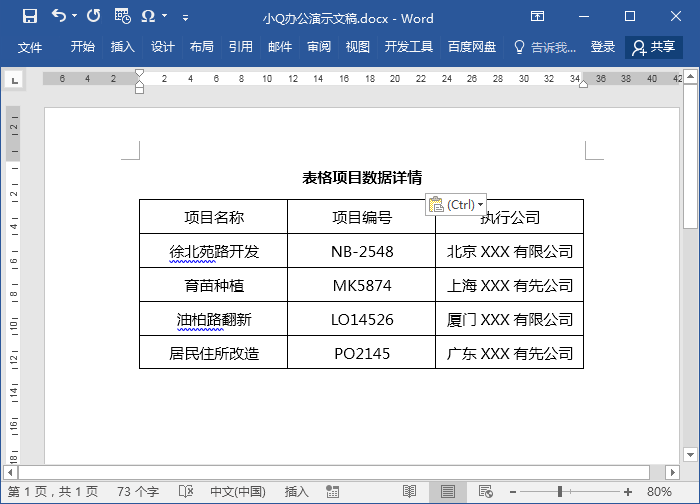Click the horizontal scrollbar right arrow
Viewport: 700px width, 504px height.
tap(672, 472)
